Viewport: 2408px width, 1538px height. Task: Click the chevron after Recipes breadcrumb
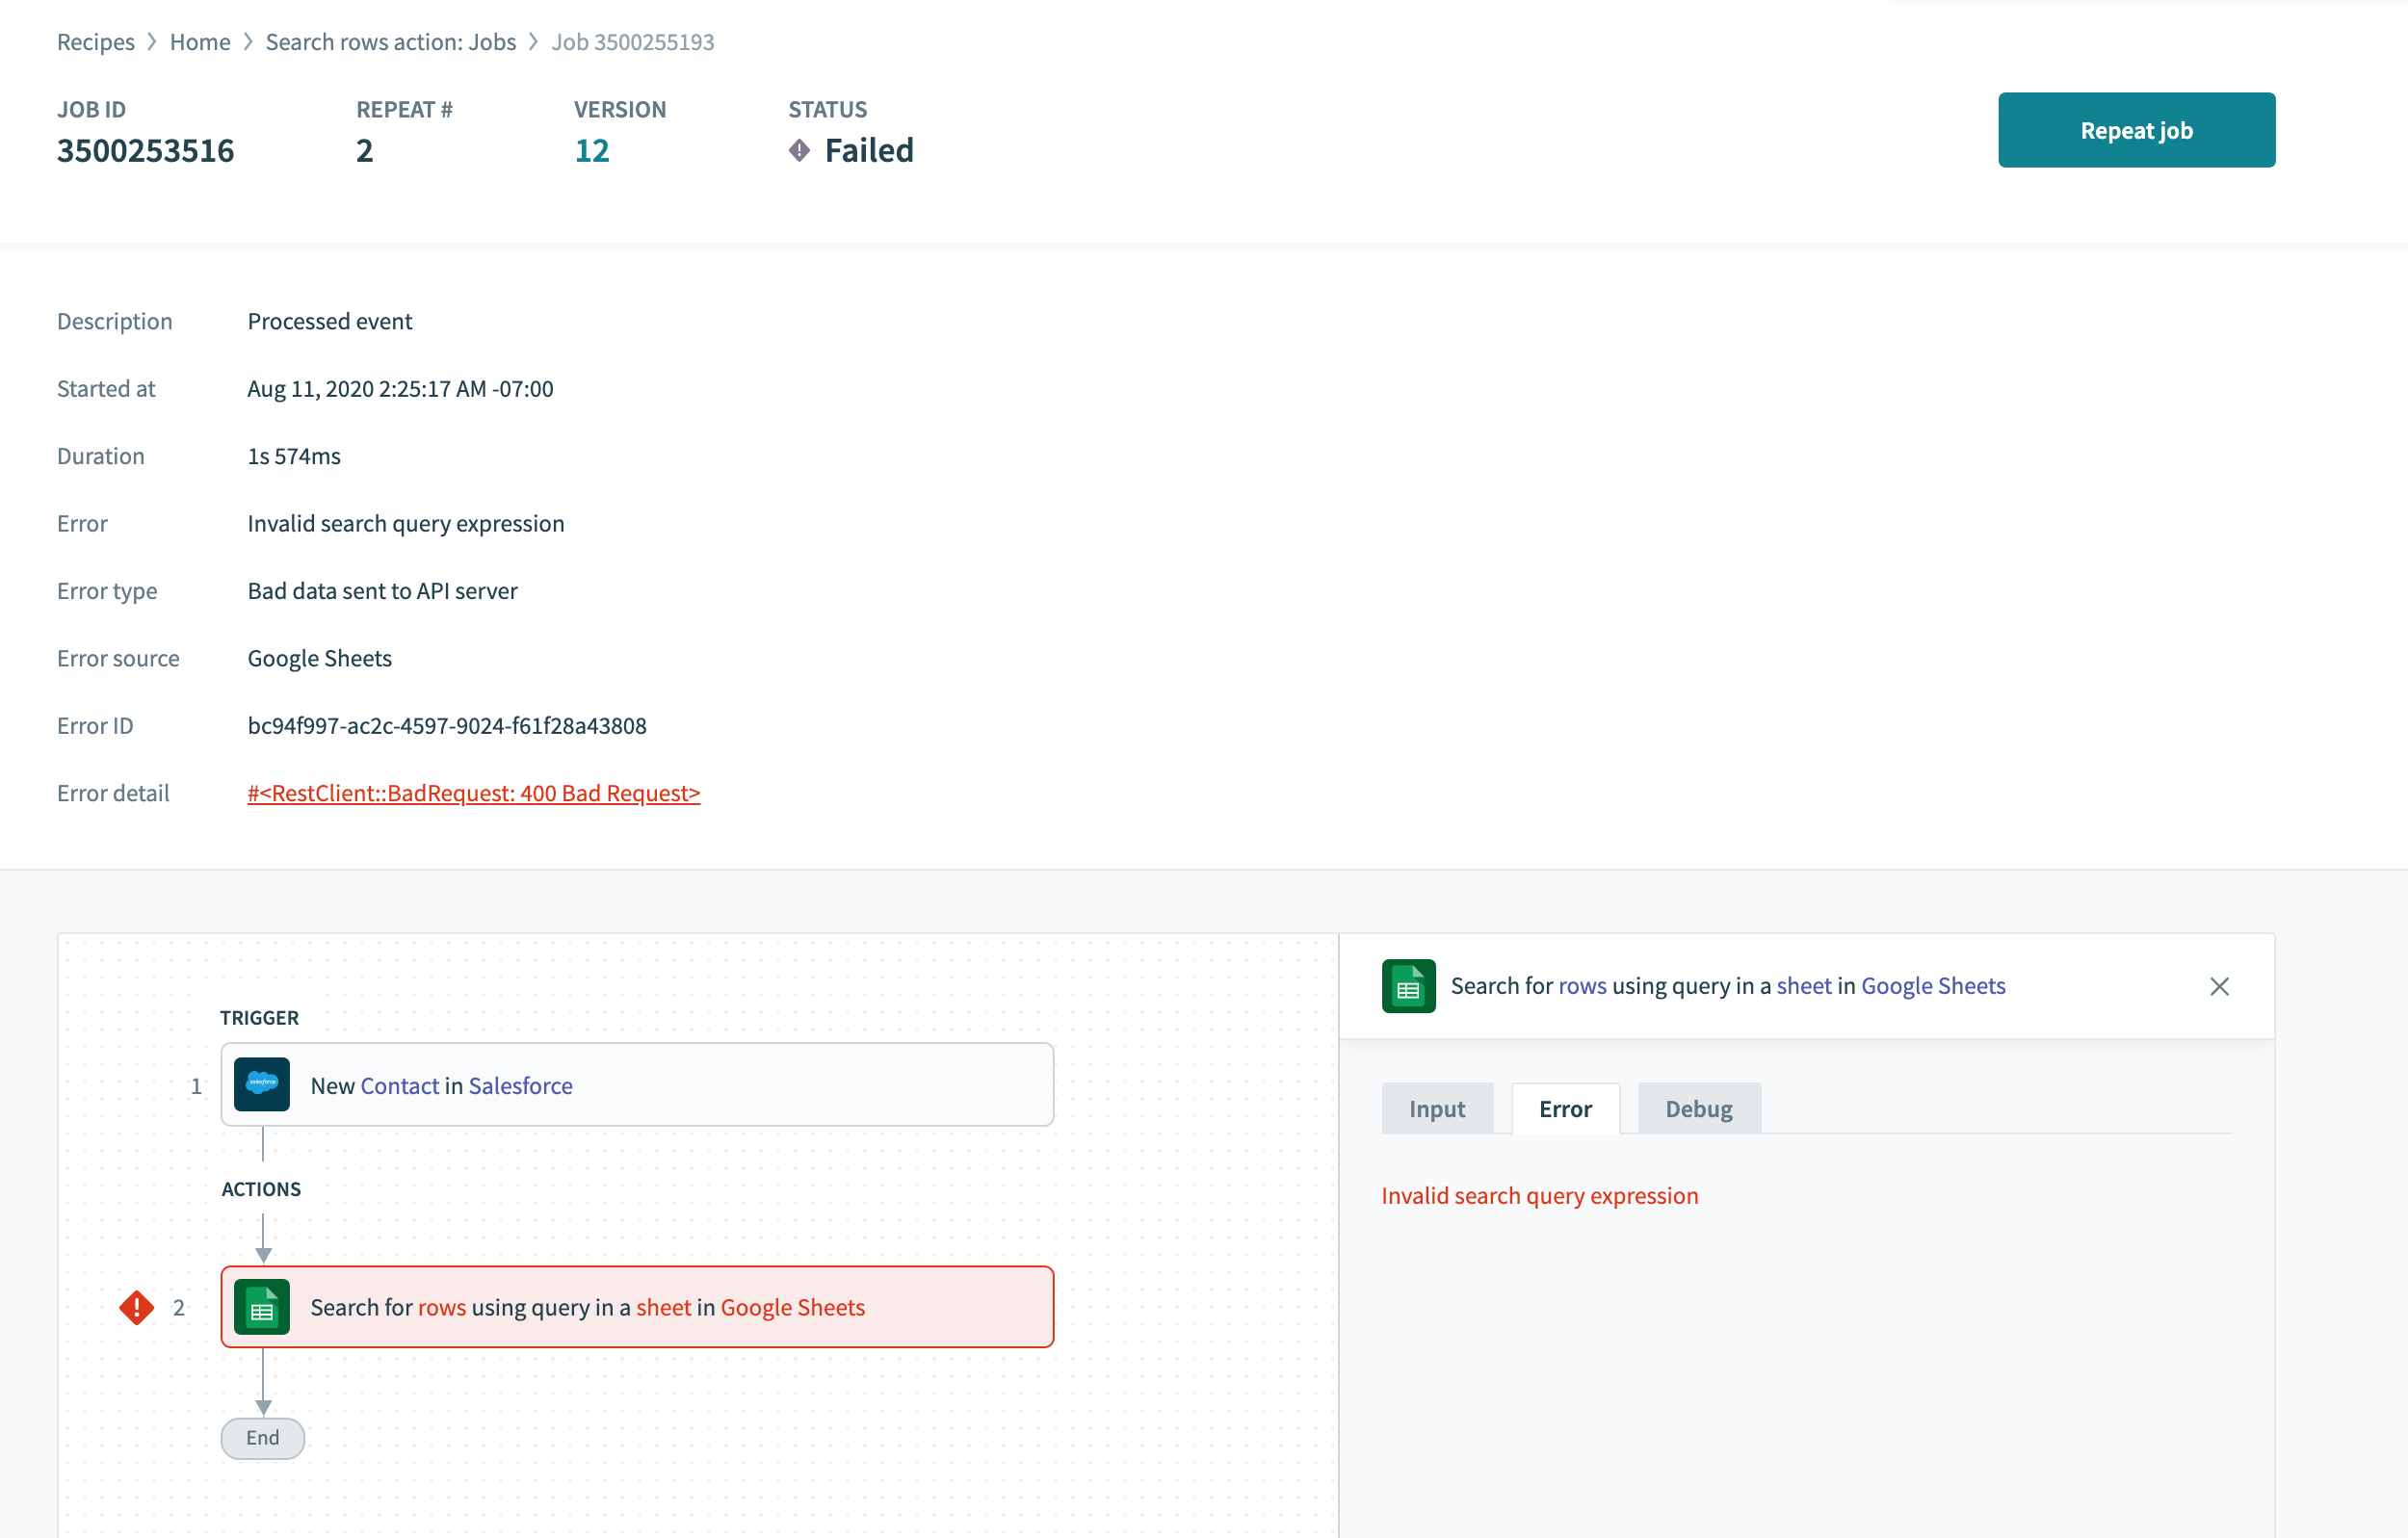point(152,42)
